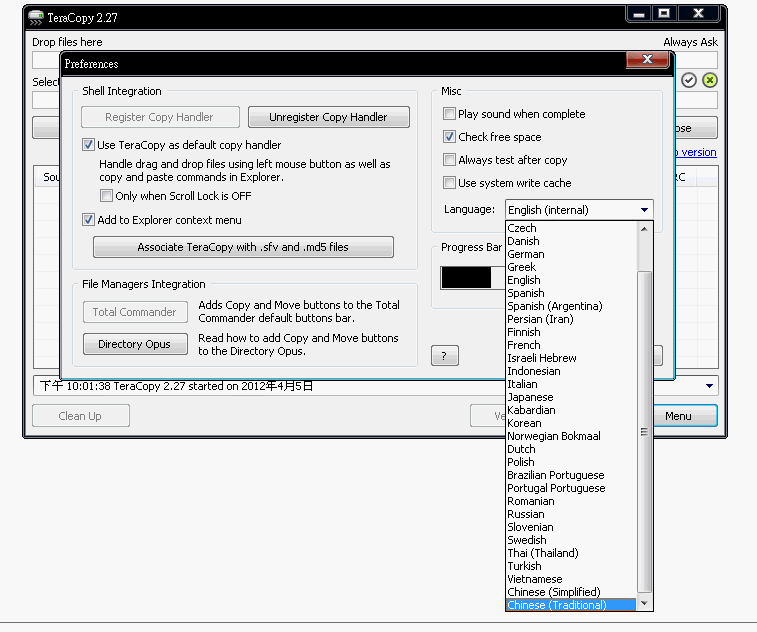The image size is (757, 632).
Task: Select Indonesian language
Action: click(571, 371)
